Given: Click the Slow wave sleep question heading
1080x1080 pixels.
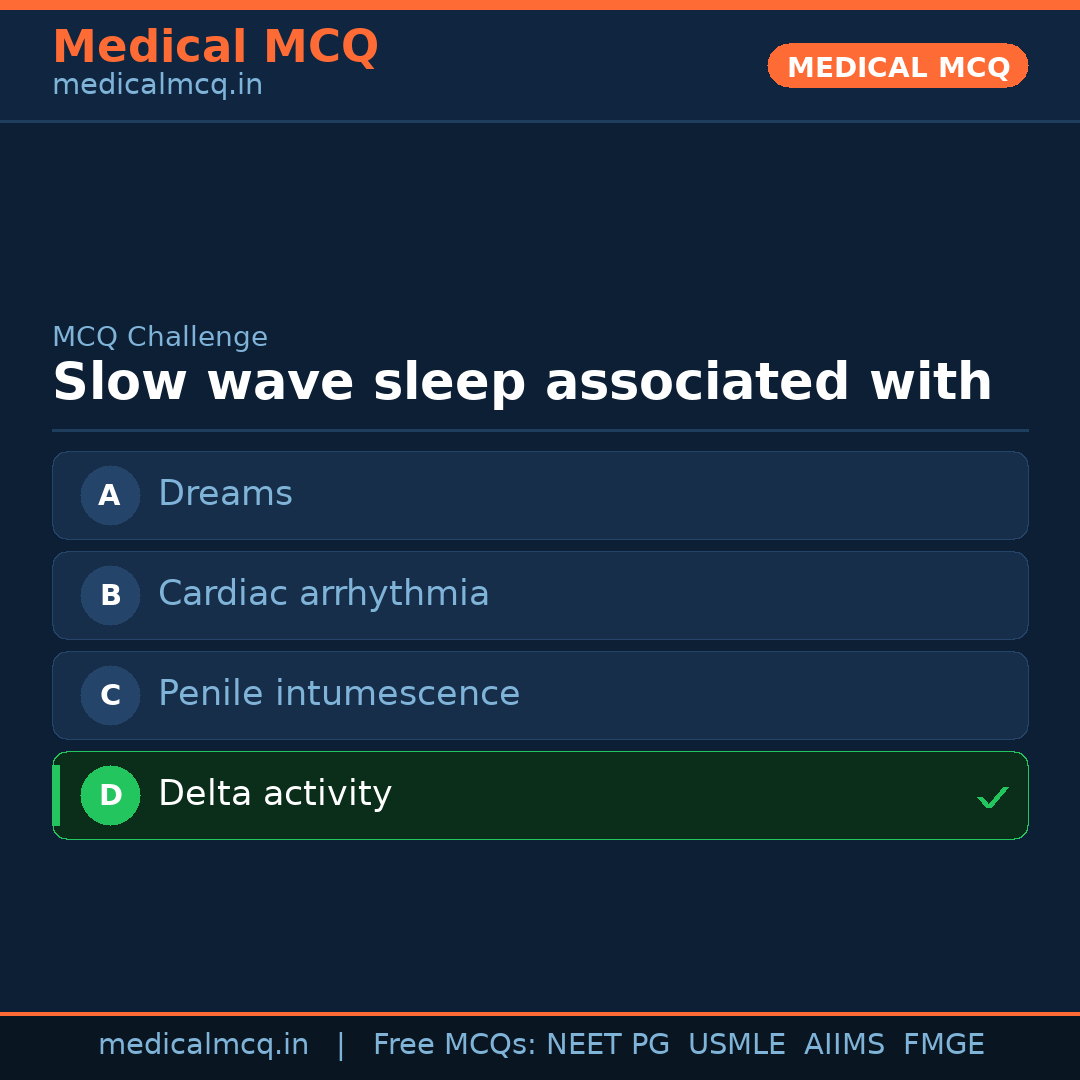Looking at the screenshot, I should point(522,383).
